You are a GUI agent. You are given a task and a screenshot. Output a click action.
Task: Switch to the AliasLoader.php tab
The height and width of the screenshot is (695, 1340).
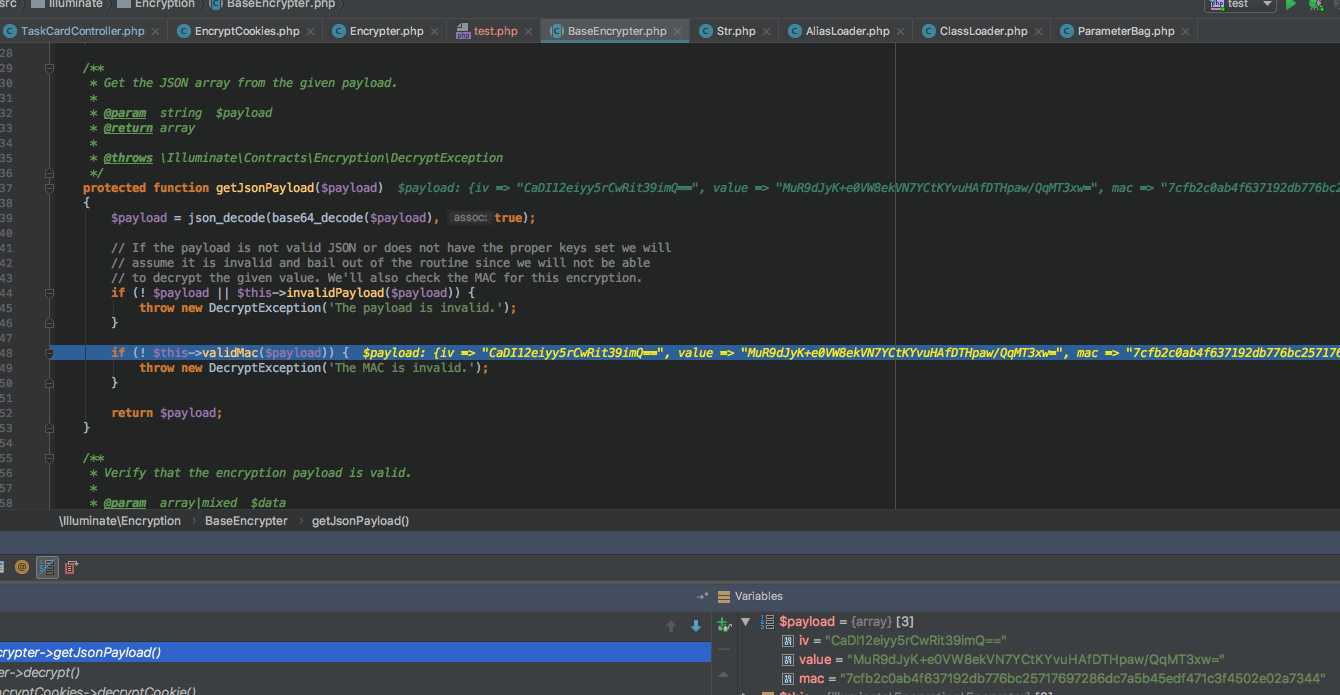pyautogui.click(x=847, y=31)
